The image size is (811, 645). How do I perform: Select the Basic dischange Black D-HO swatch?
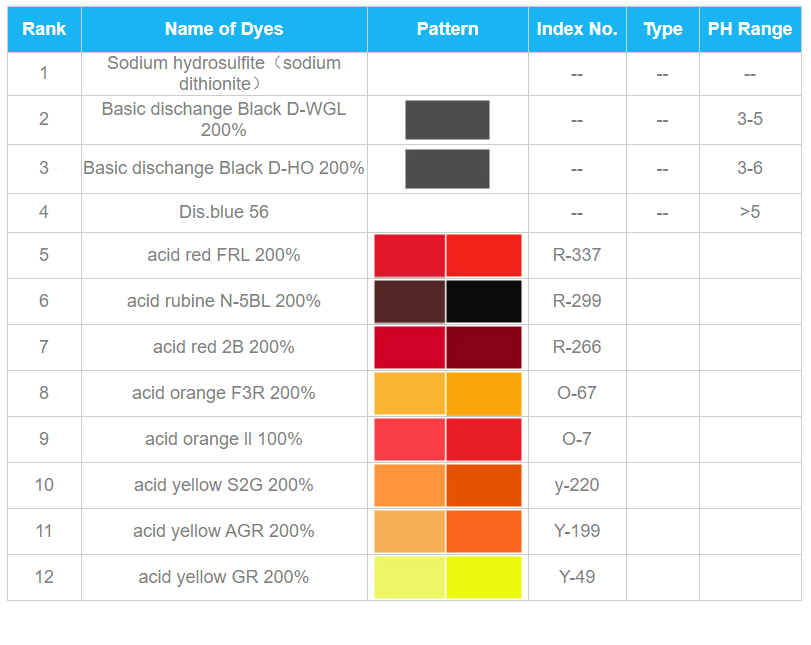point(447,169)
